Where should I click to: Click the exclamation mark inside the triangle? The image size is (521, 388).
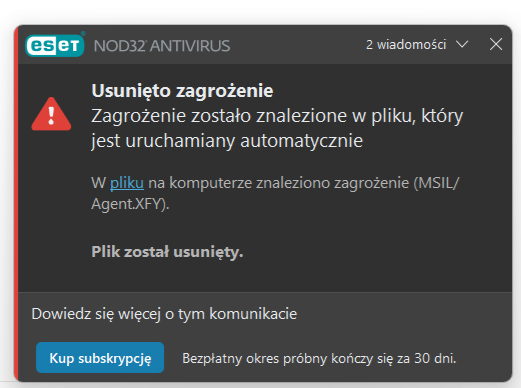51,116
